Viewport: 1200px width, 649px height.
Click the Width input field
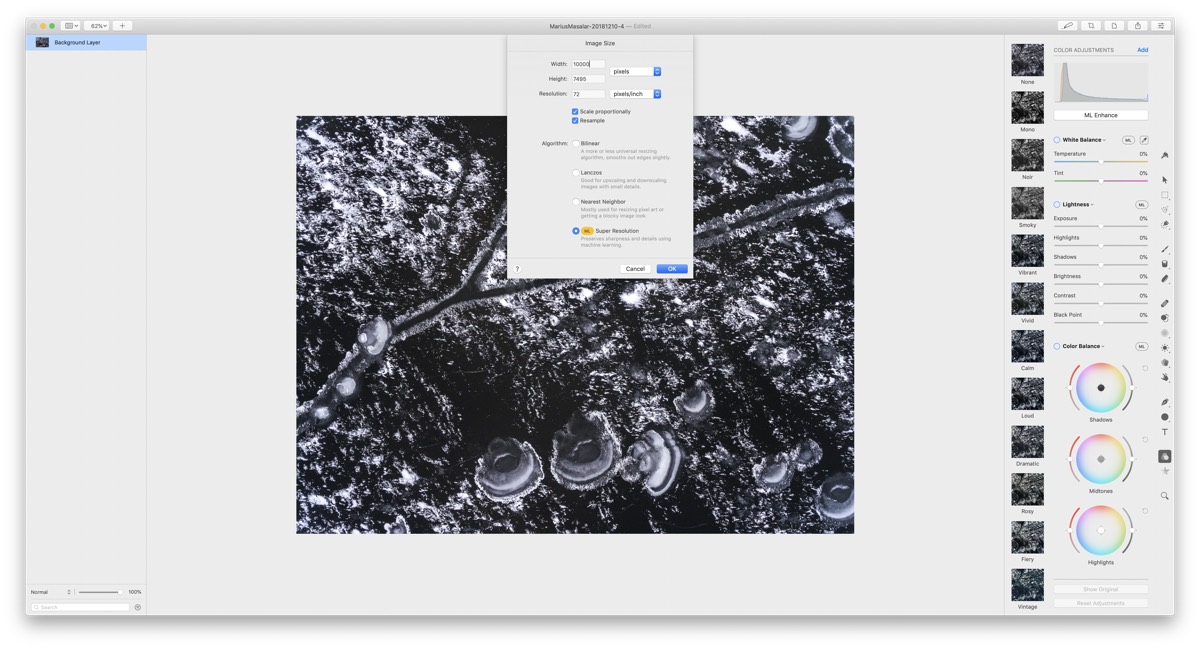(x=588, y=64)
